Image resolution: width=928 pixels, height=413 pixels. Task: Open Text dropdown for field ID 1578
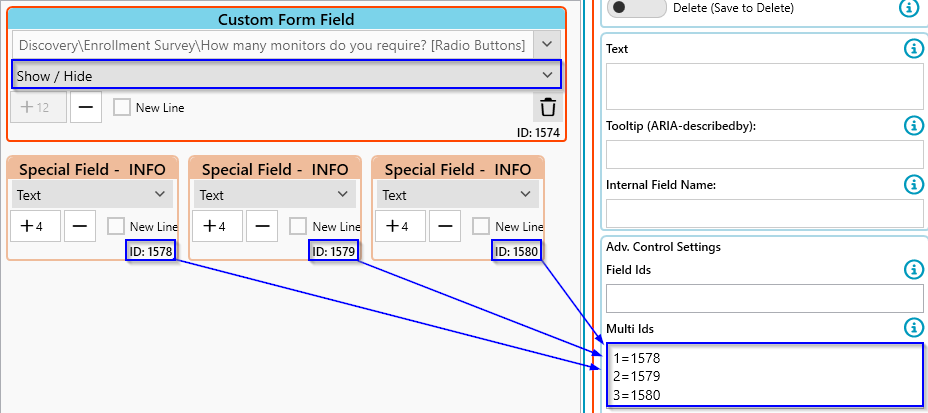click(x=92, y=195)
